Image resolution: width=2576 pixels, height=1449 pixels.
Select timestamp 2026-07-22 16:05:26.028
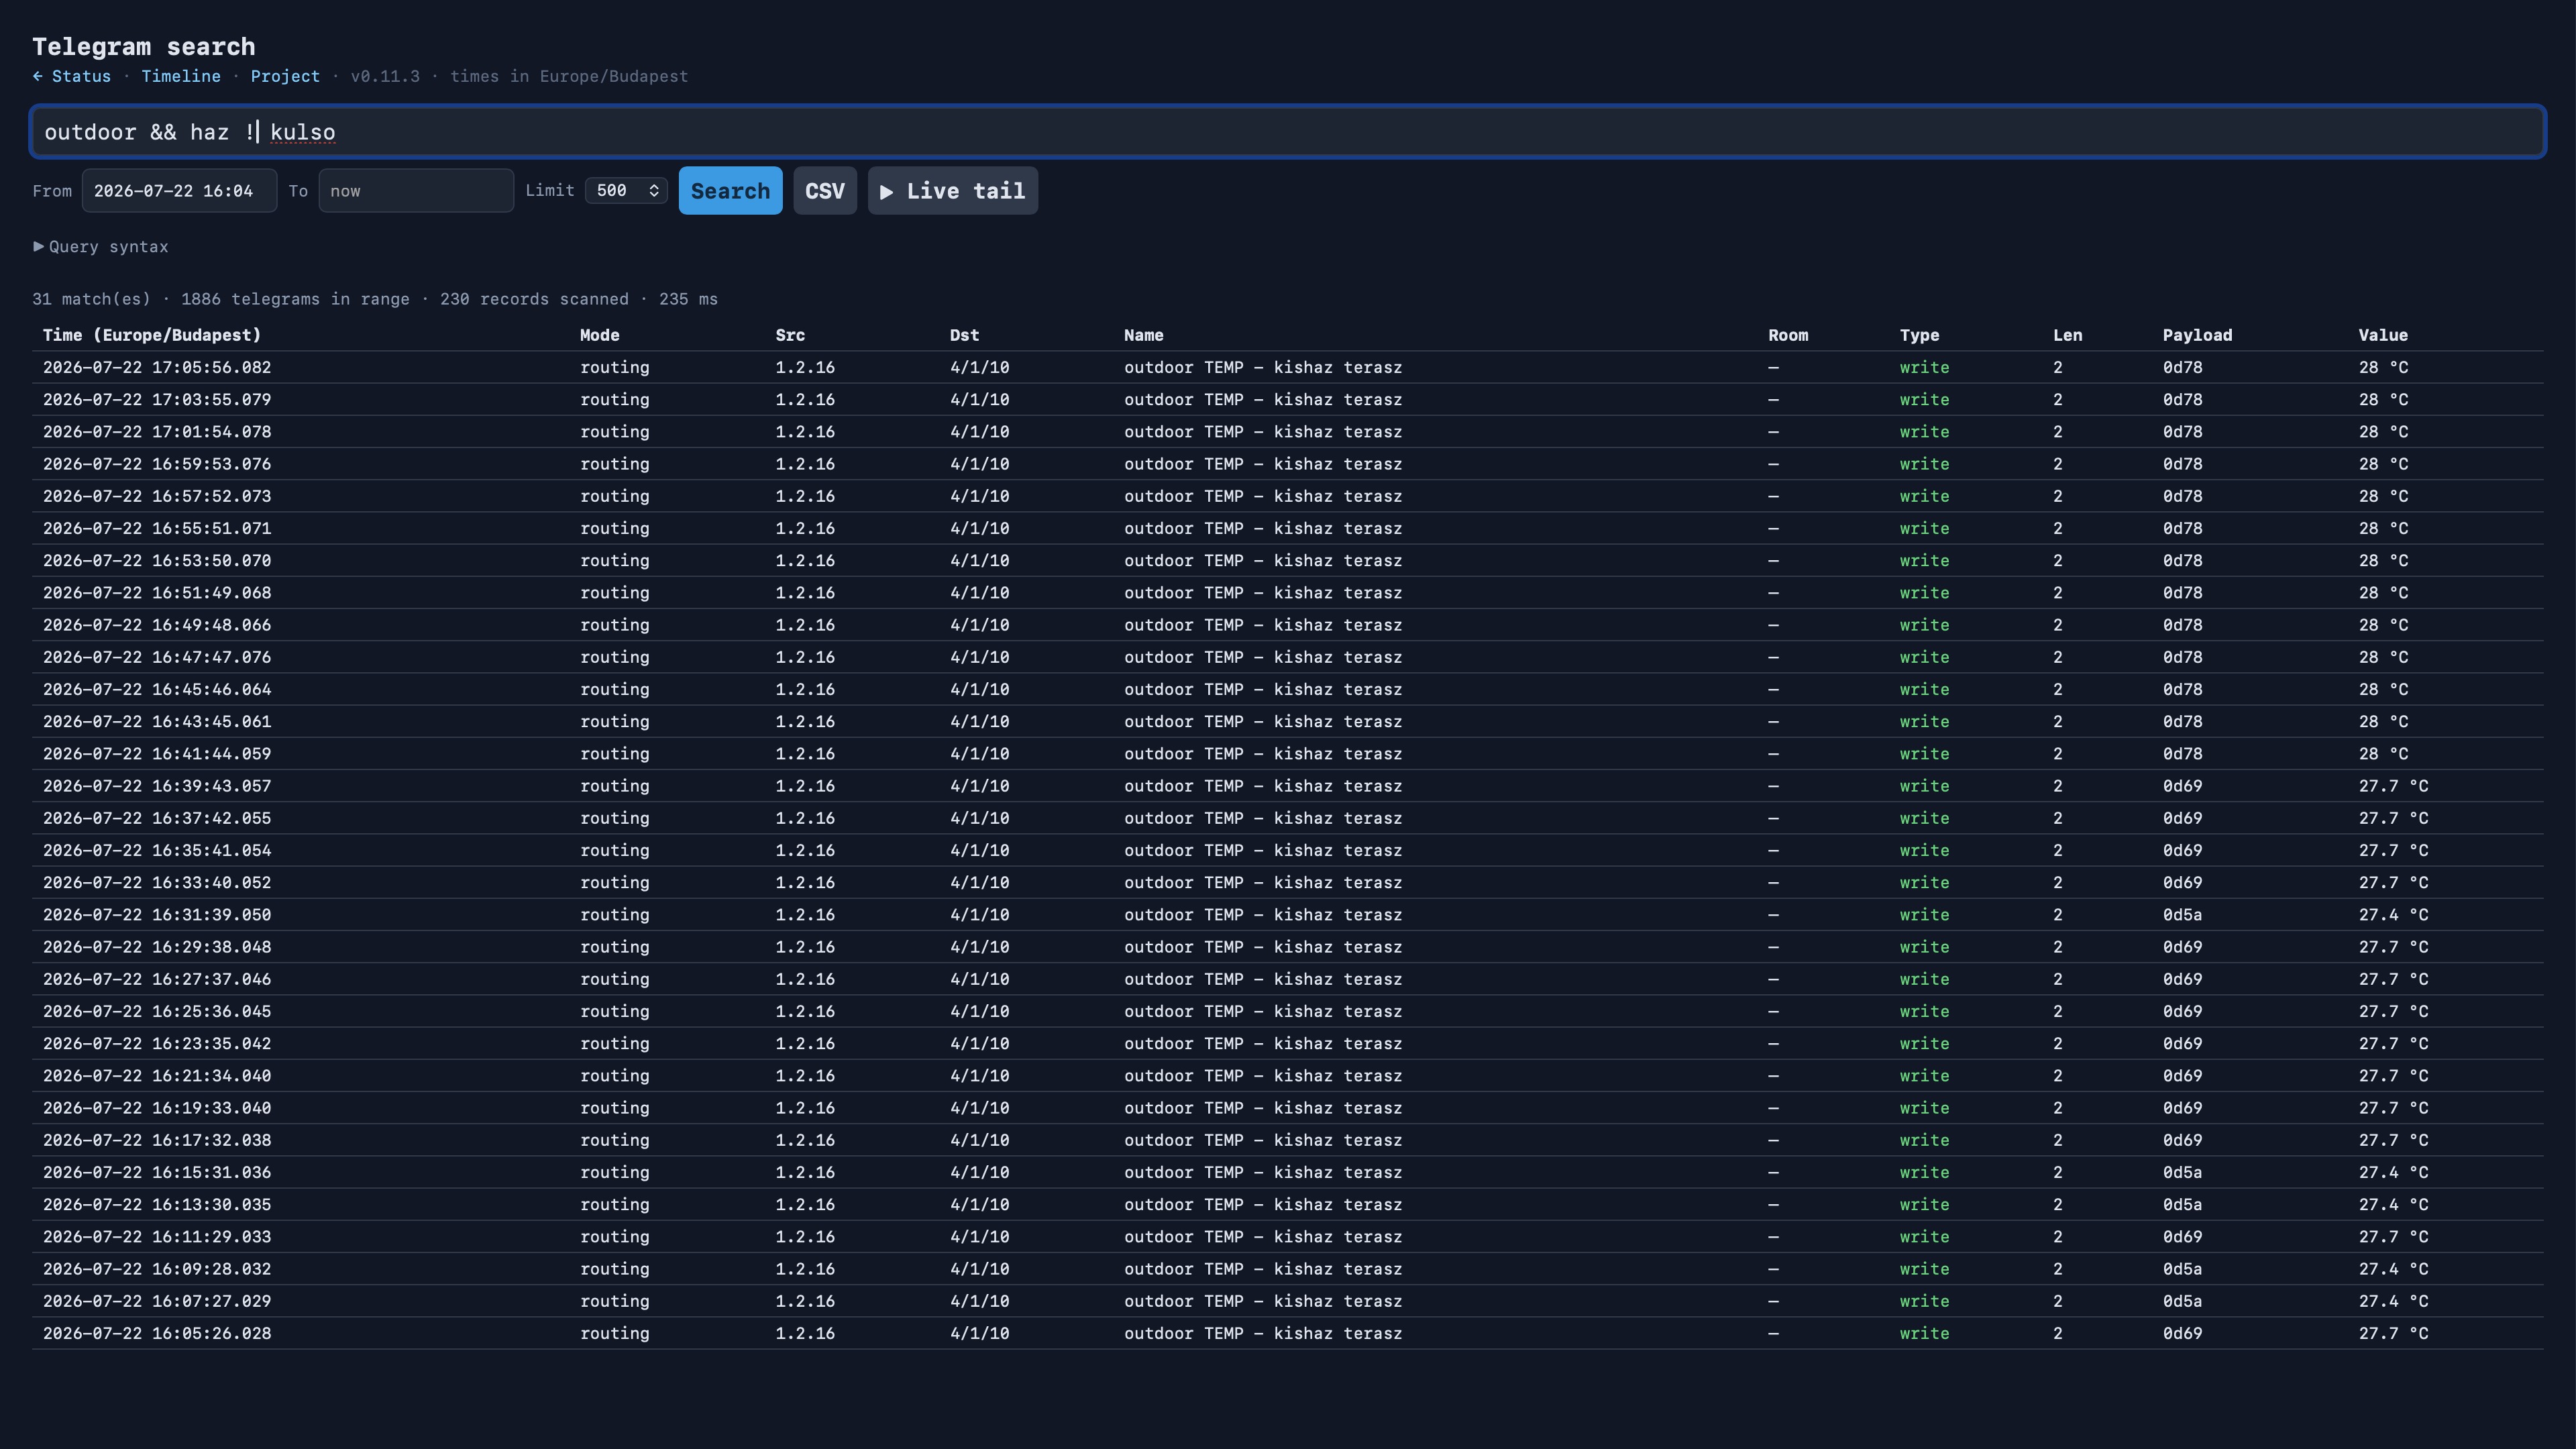coord(157,1333)
